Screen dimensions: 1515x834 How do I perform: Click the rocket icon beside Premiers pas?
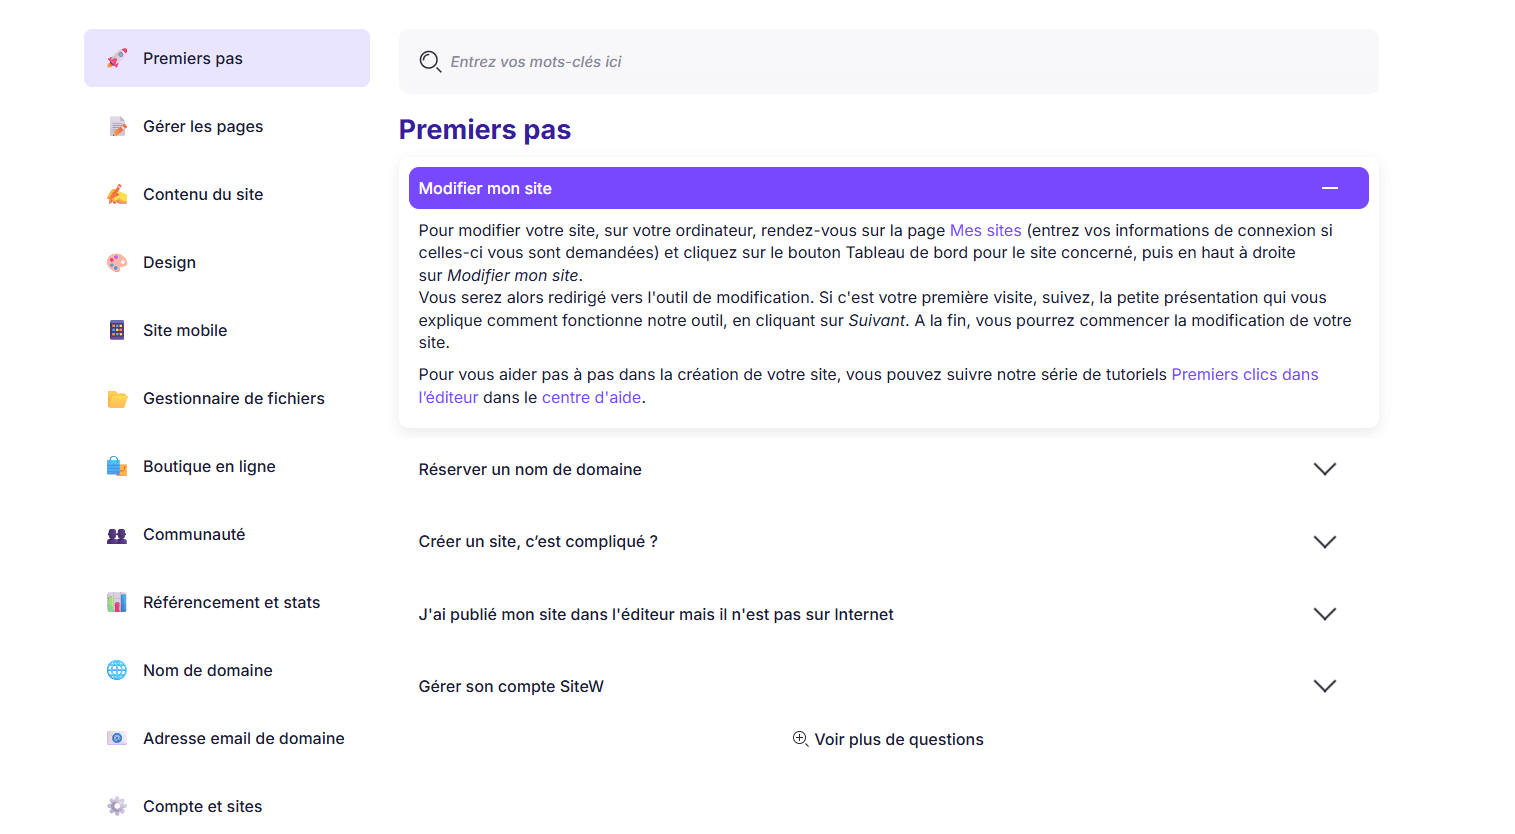(118, 58)
